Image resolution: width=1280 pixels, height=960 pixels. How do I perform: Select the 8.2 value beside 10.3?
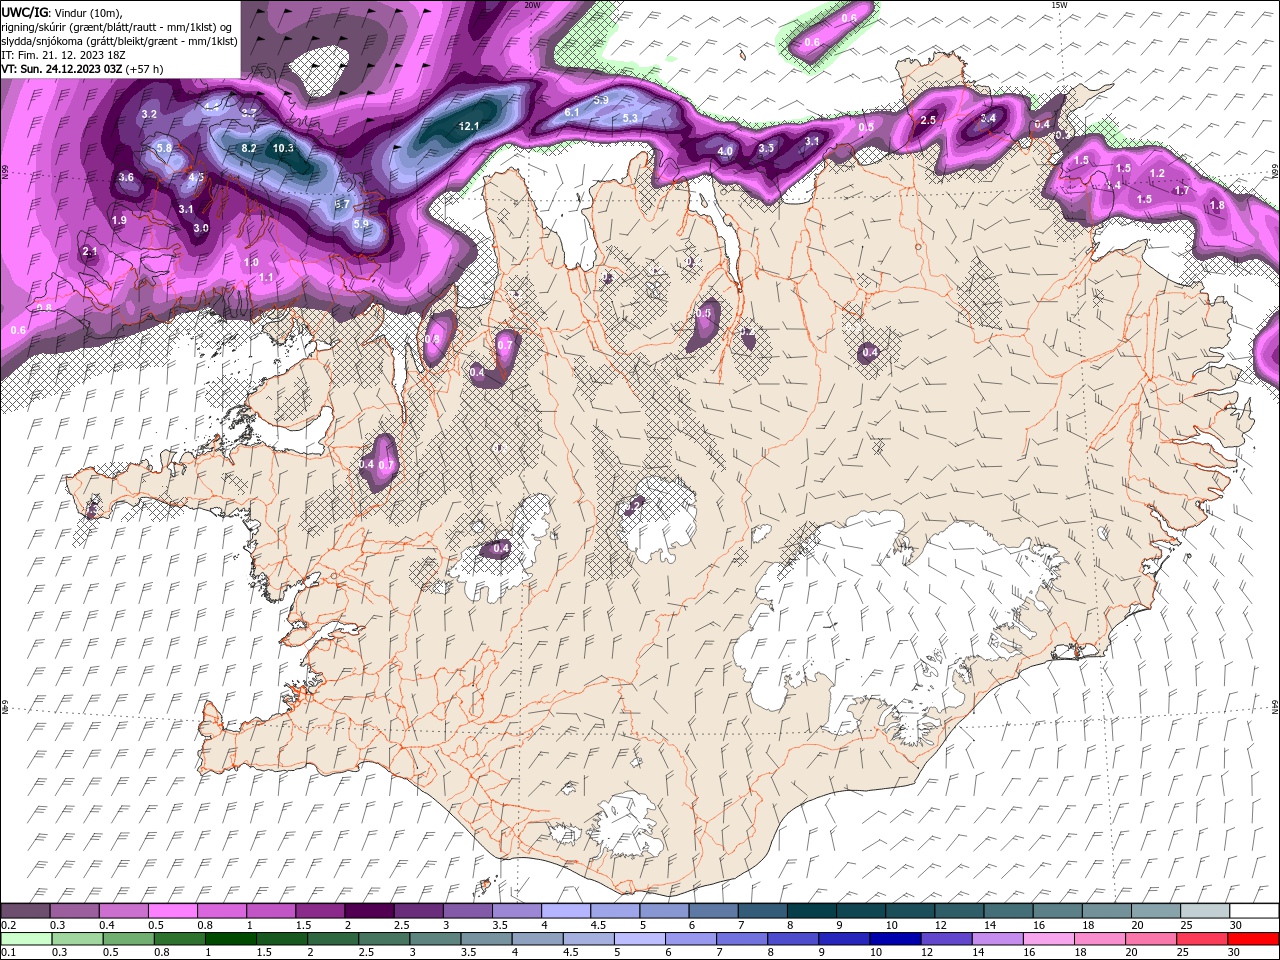click(249, 148)
